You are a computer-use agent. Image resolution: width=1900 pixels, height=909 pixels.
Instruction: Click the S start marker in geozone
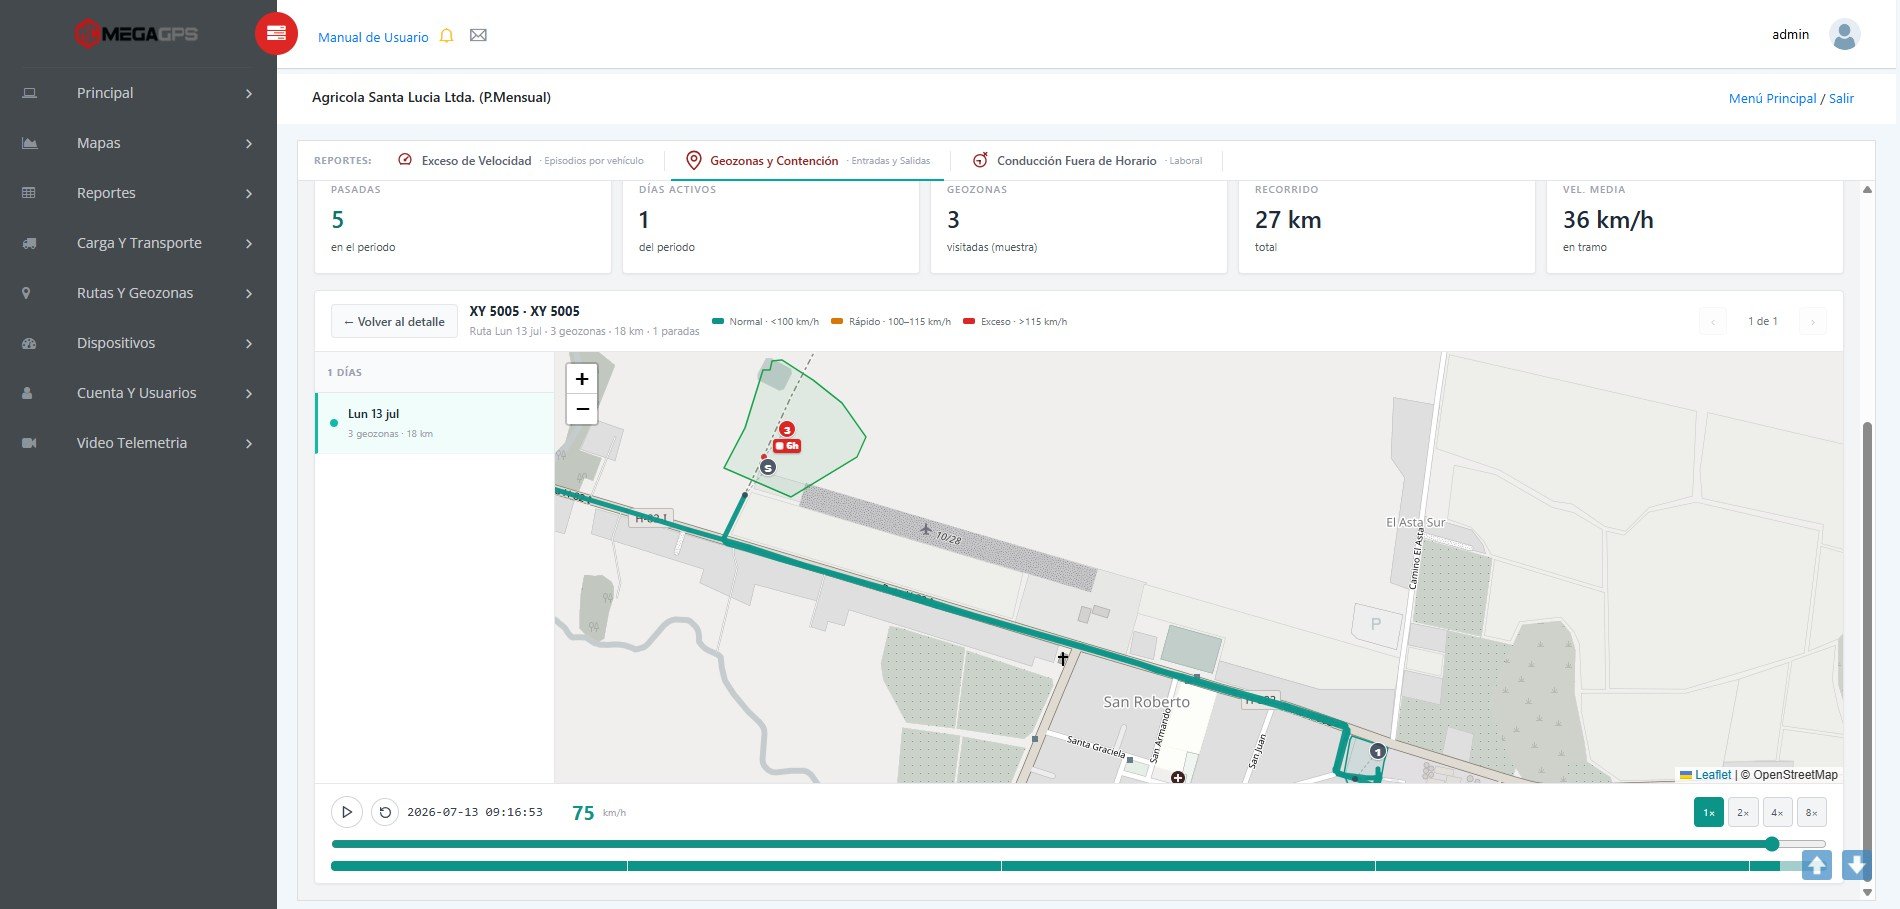tap(768, 467)
